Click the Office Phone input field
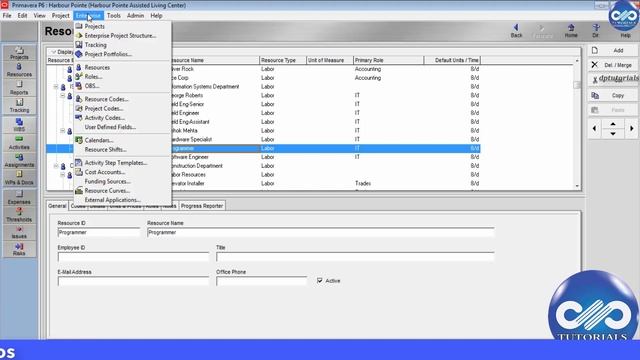This screenshot has height=360, width=640. 261,281
